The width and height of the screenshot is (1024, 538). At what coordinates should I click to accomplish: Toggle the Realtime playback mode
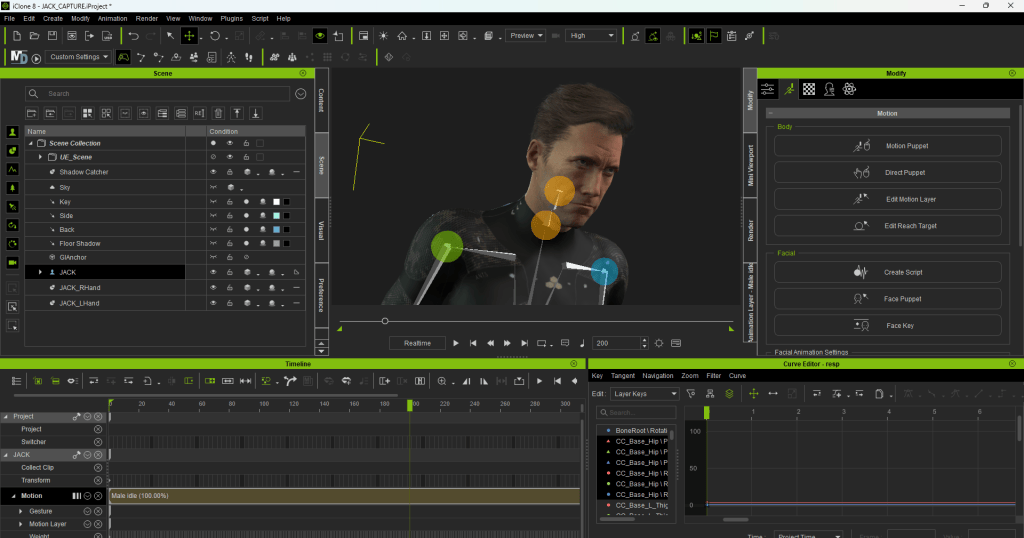click(417, 343)
